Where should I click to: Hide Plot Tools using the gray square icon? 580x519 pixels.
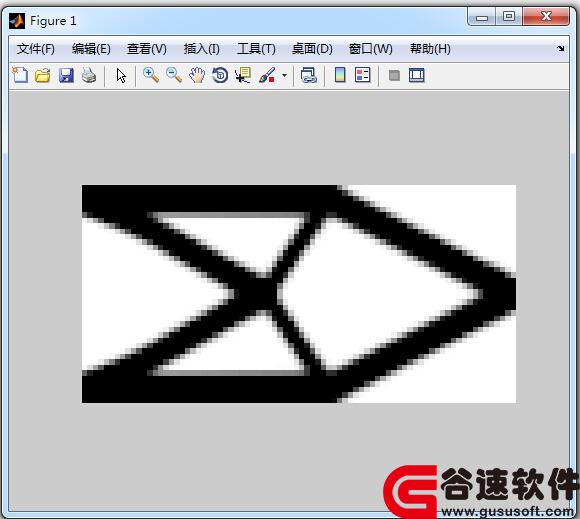394,75
